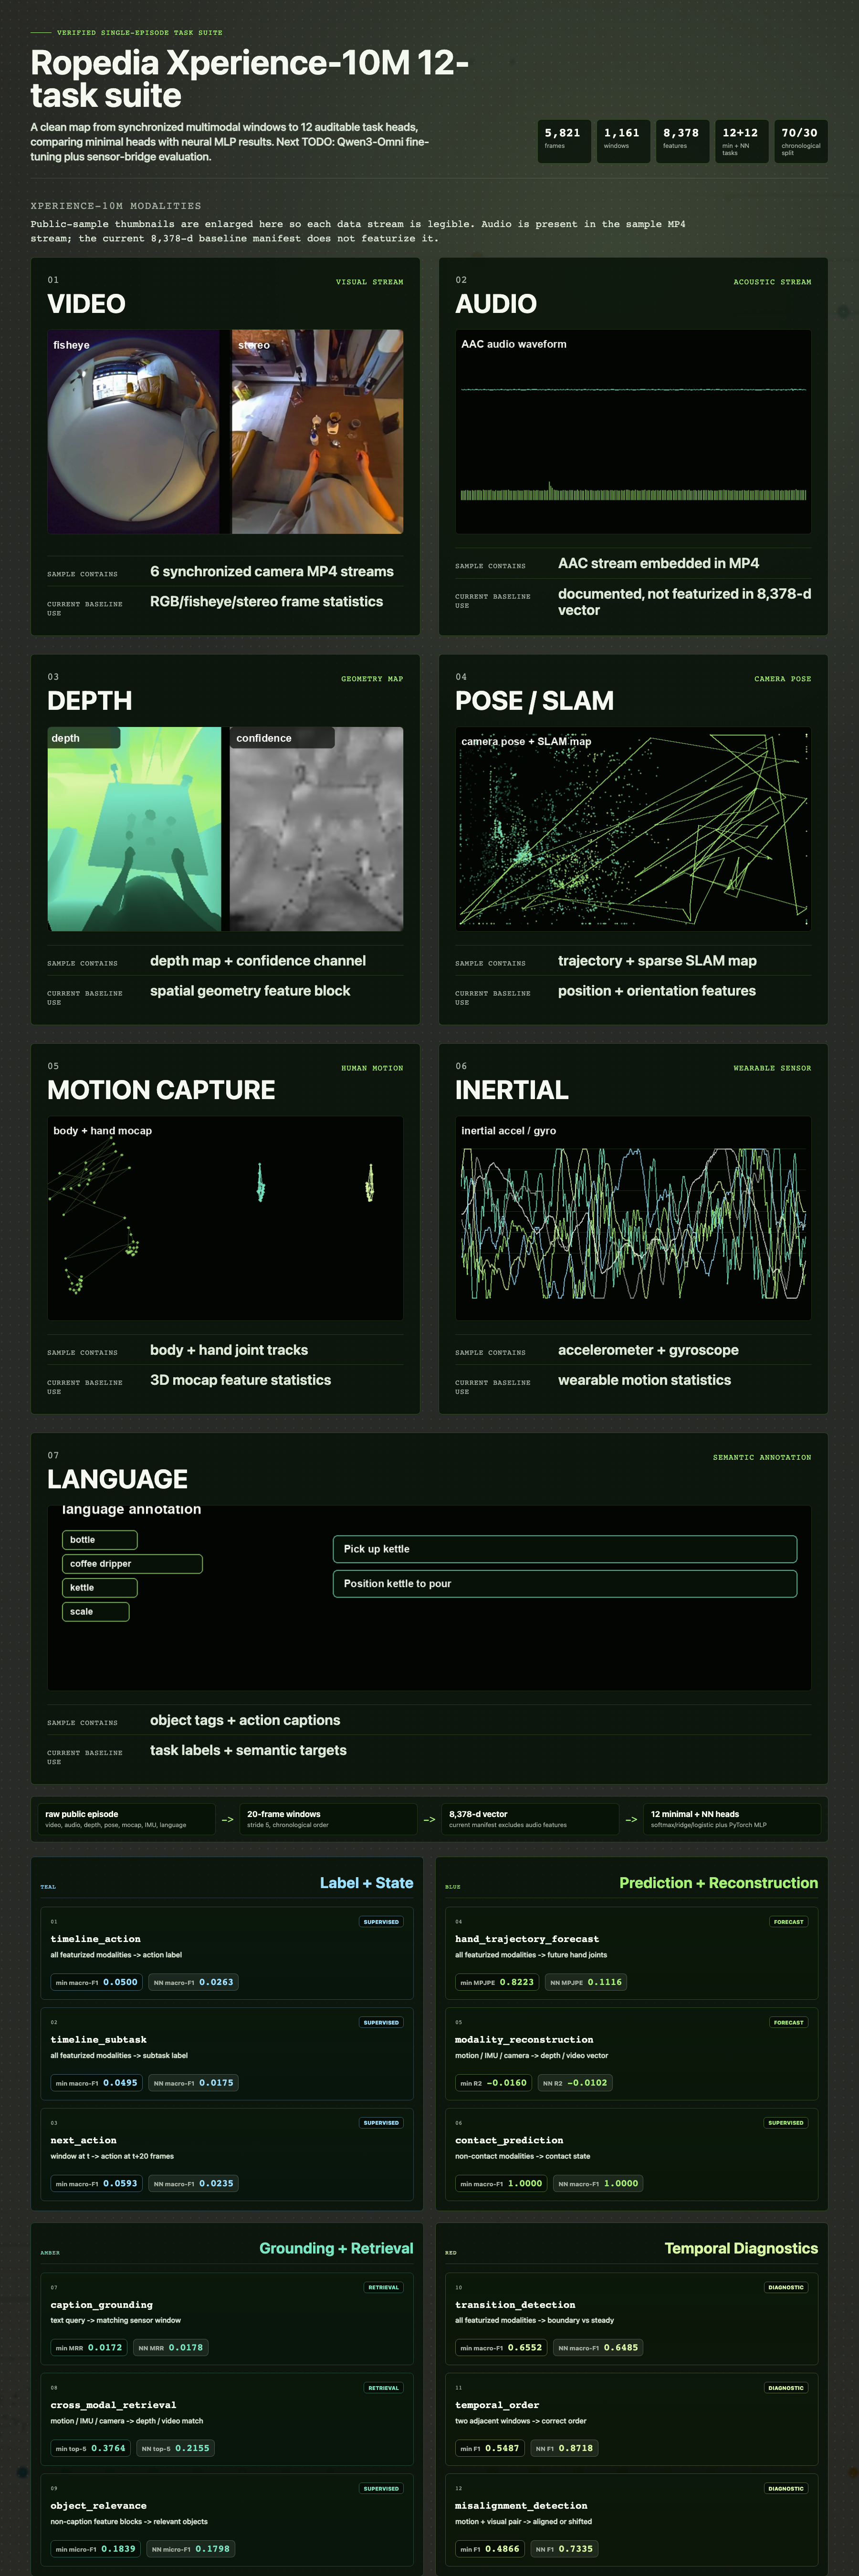The image size is (859, 2576).
Task: Click the 'min MPJPE 0.8223' metric chip
Action: [x=497, y=1982]
